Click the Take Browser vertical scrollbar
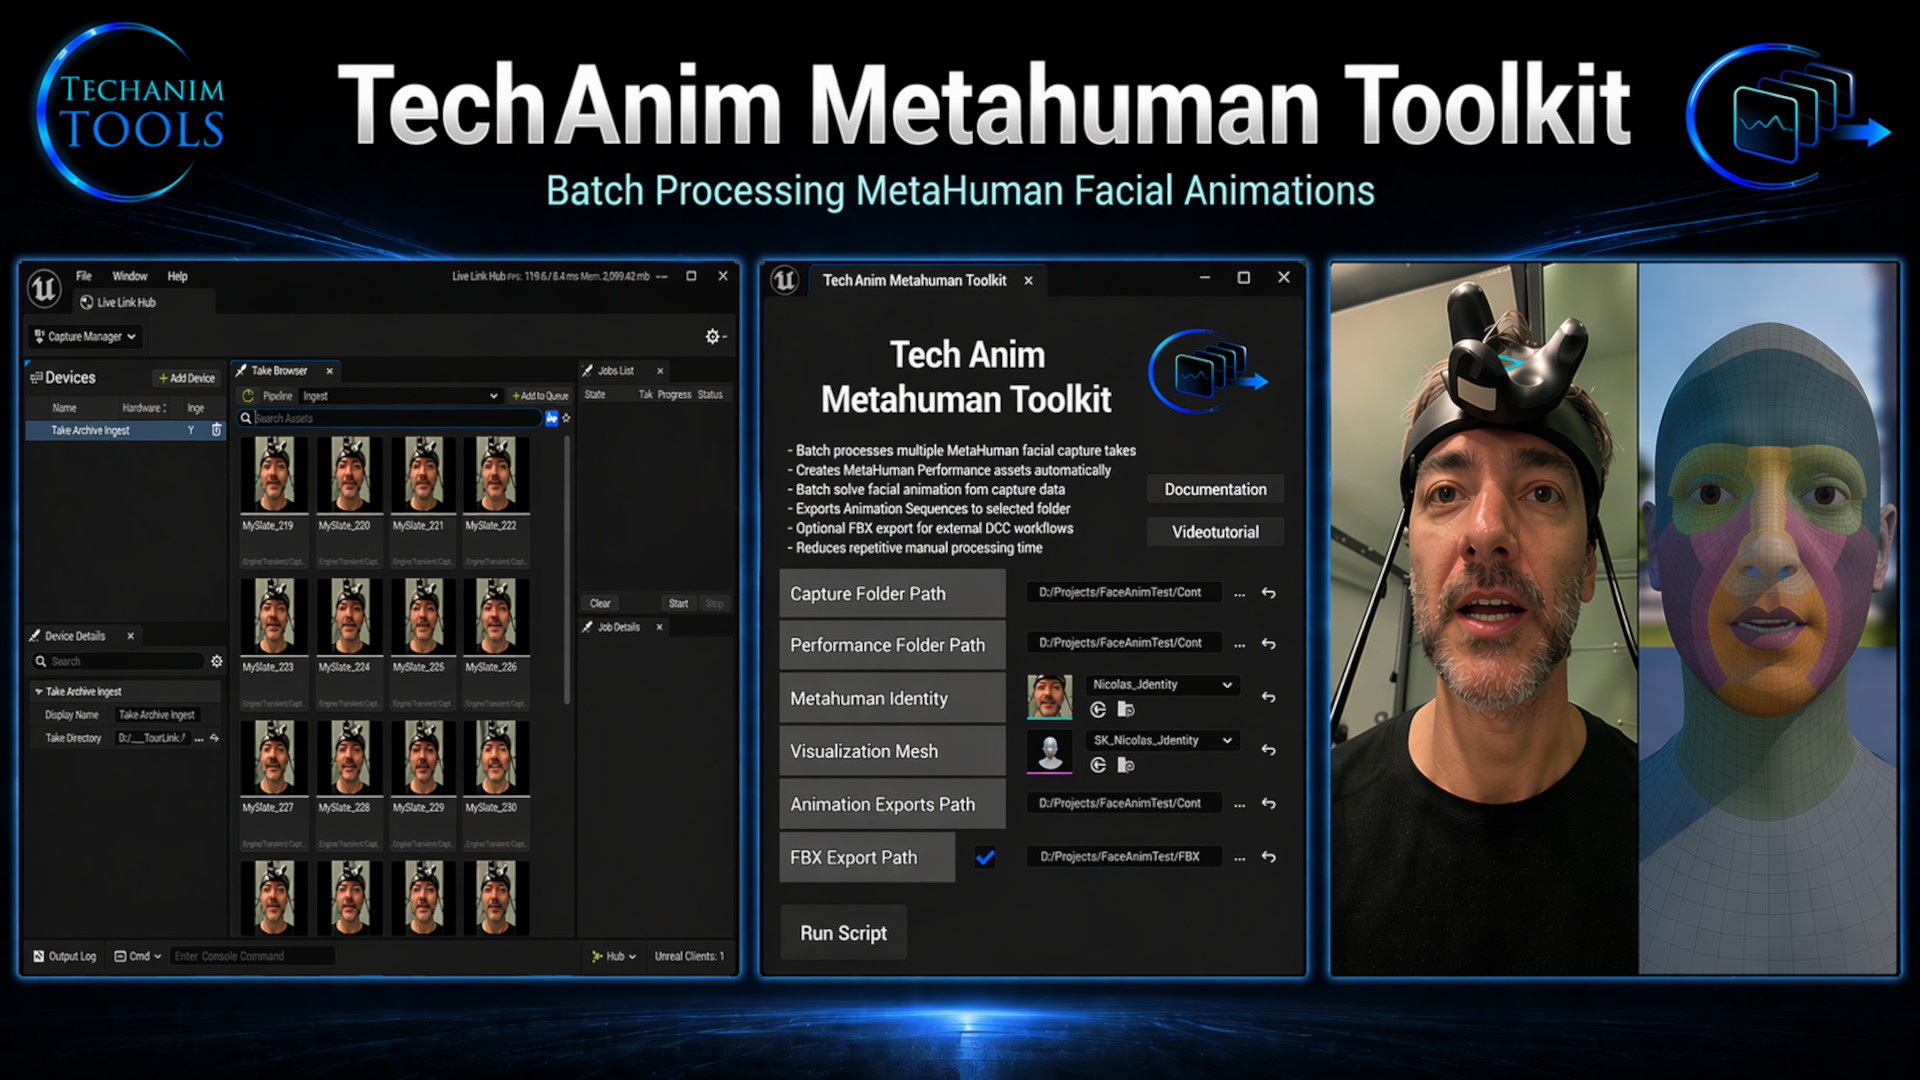Viewport: 1920px width, 1080px height. click(x=567, y=570)
